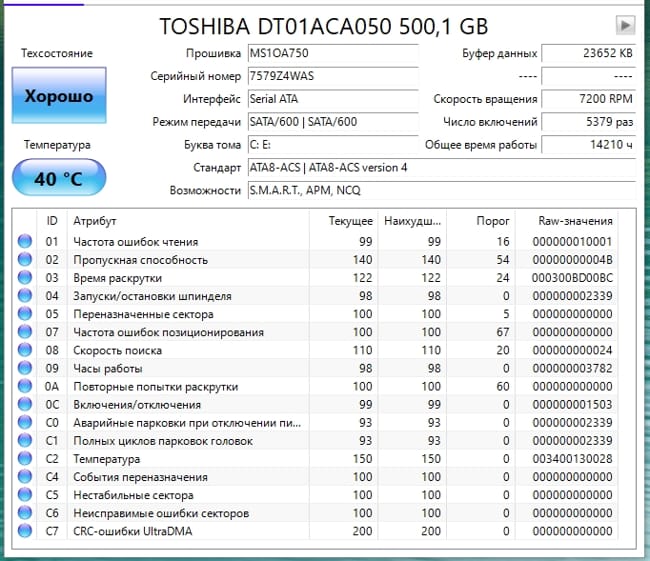Click raw value 000300BD00BC
This screenshot has width=650, height=561.
pos(572,277)
